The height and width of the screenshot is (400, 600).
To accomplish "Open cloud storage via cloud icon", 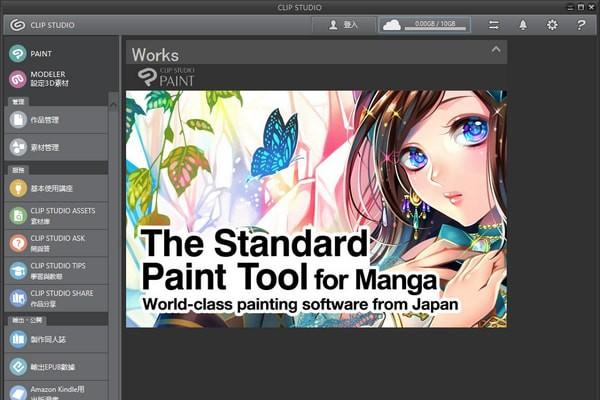I will point(392,25).
